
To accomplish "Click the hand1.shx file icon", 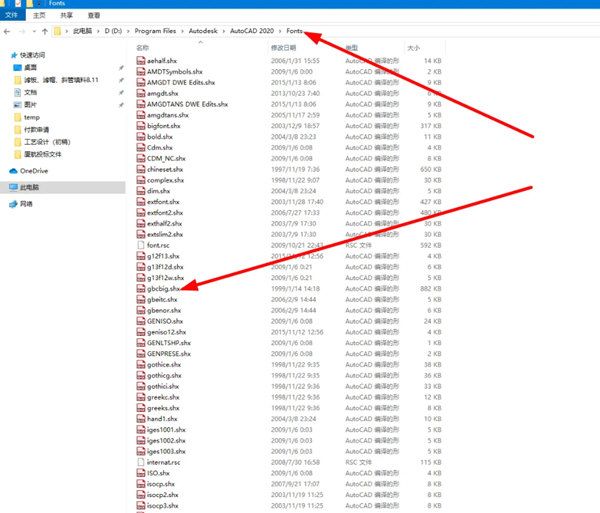I will [141, 419].
